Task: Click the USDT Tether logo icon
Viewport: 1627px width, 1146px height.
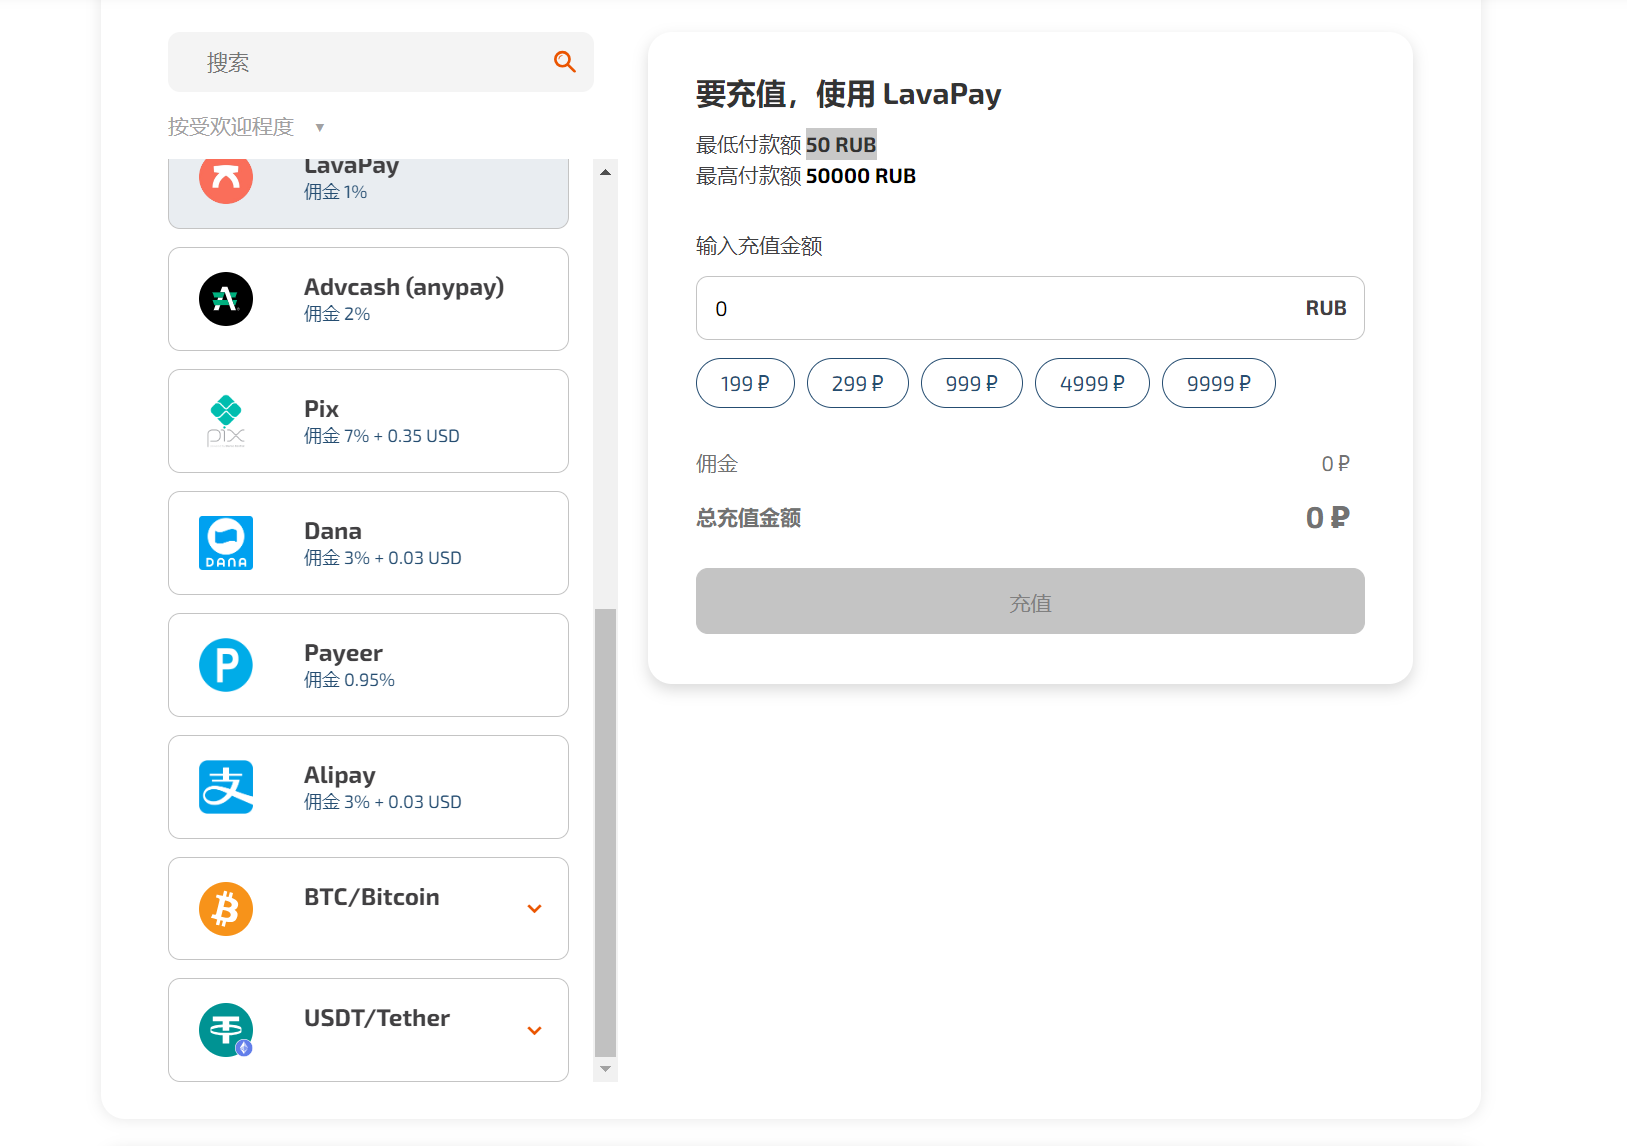Action: tap(226, 1030)
